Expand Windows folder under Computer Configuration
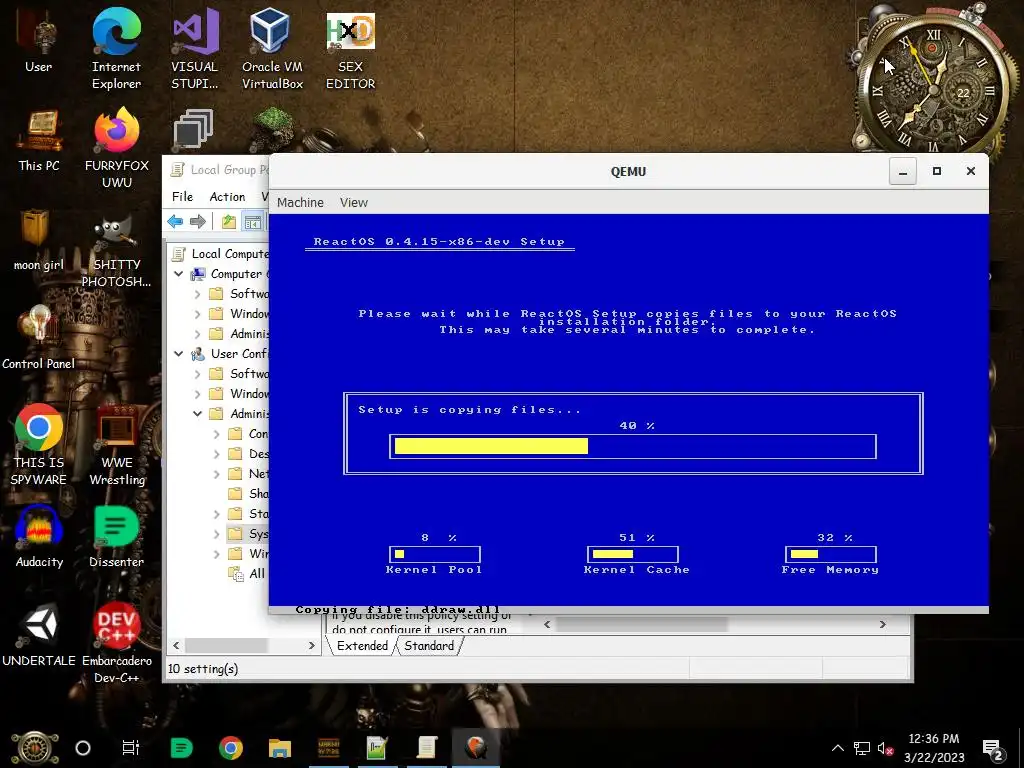This screenshot has height=768, width=1024. point(198,314)
